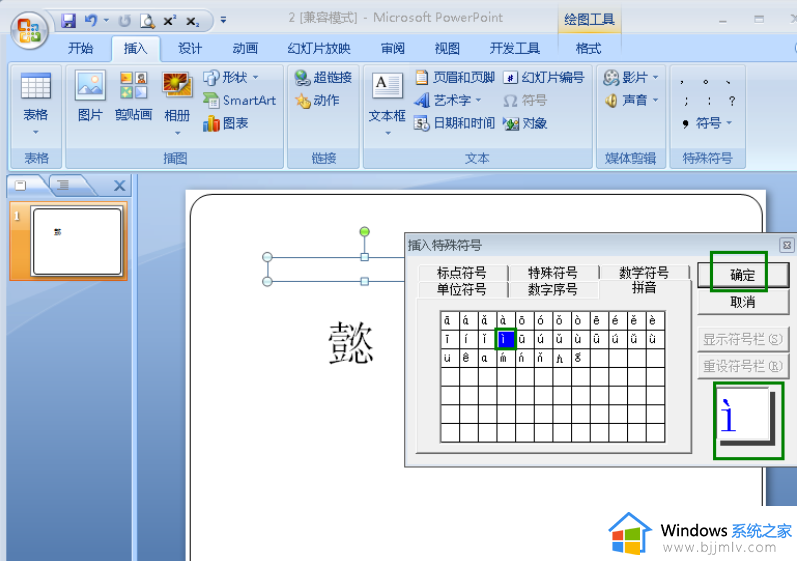This screenshot has width=797, height=561.
Task: Save the presentation from quick access toolbar
Action: (68, 21)
